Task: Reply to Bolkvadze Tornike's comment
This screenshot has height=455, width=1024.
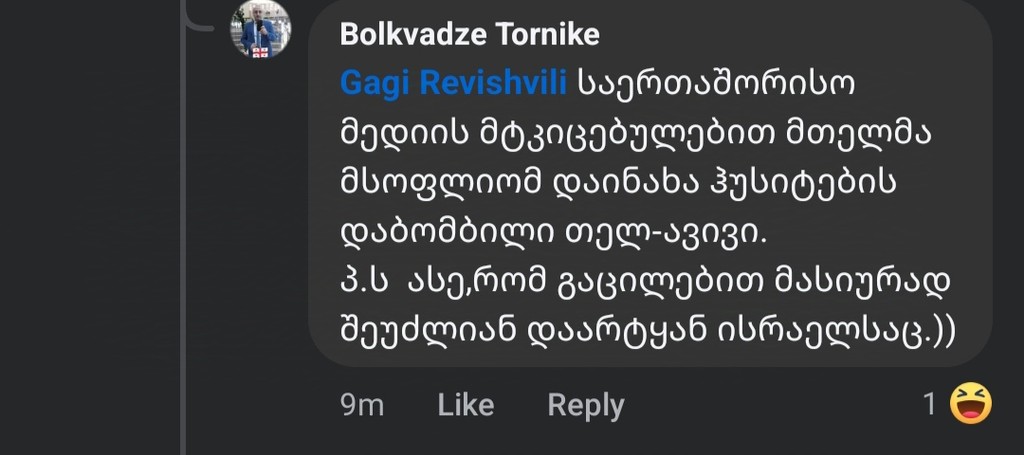Action: tap(586, 405)
